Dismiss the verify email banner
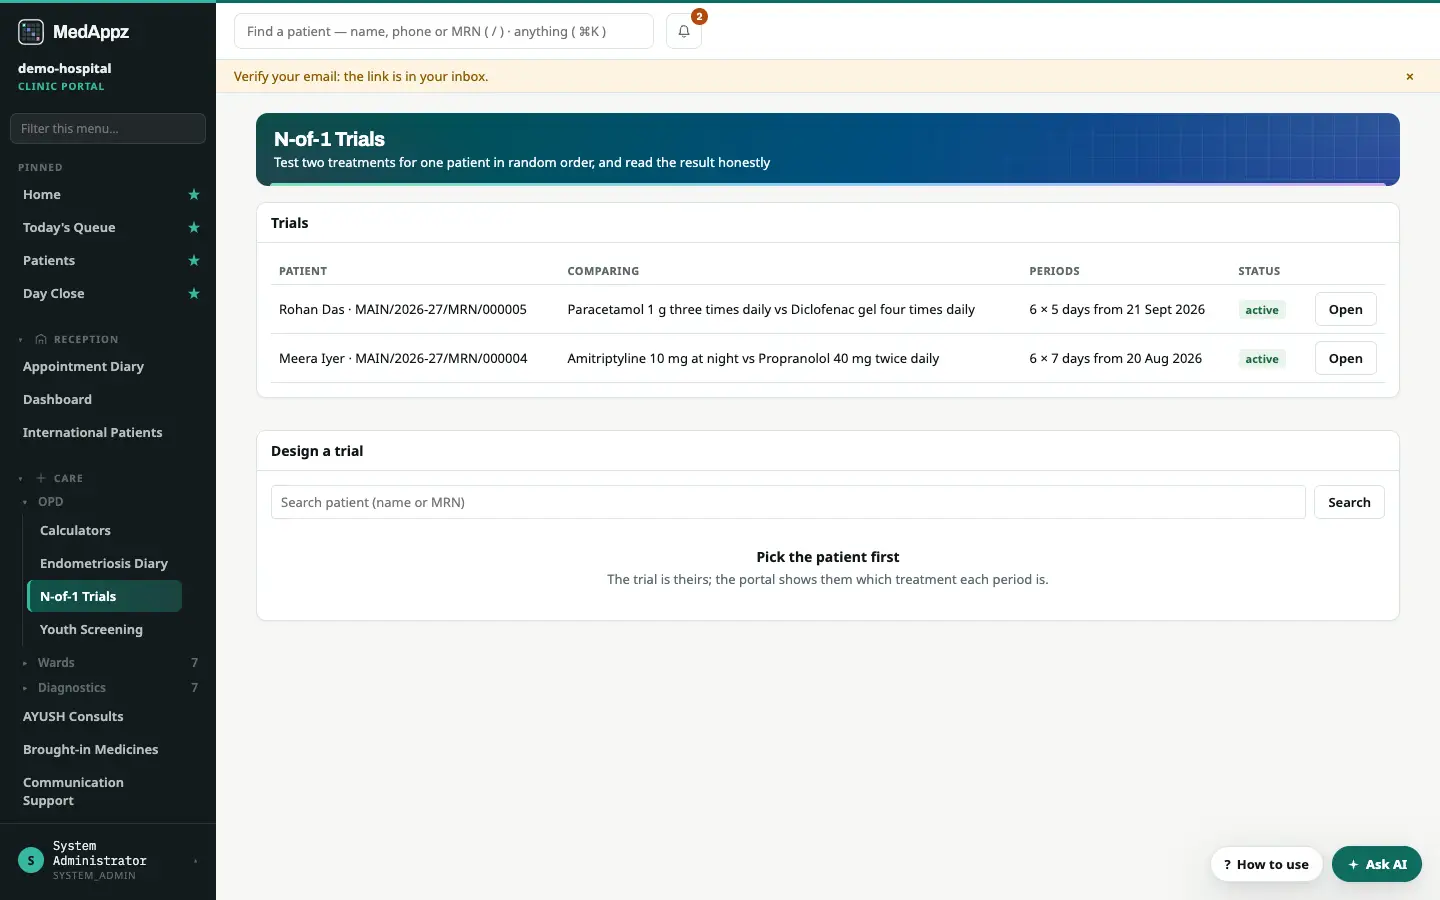This screenshot has width=1440, height=900. point(1410,77)
